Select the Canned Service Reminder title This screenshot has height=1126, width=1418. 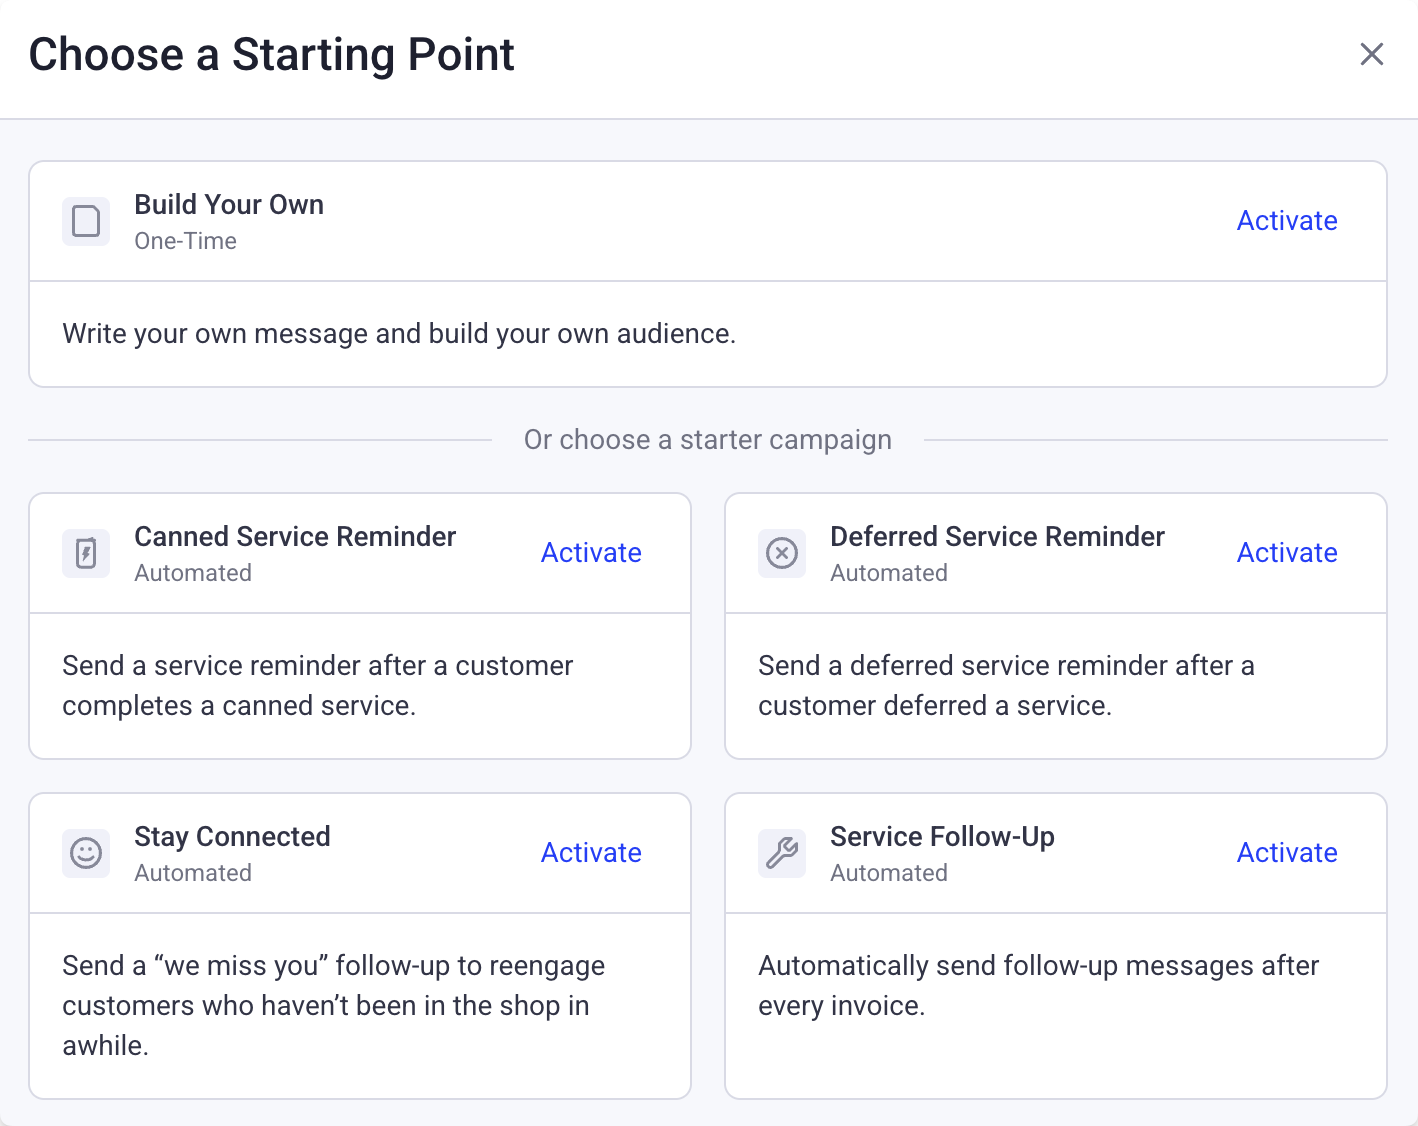click(295, 537)
